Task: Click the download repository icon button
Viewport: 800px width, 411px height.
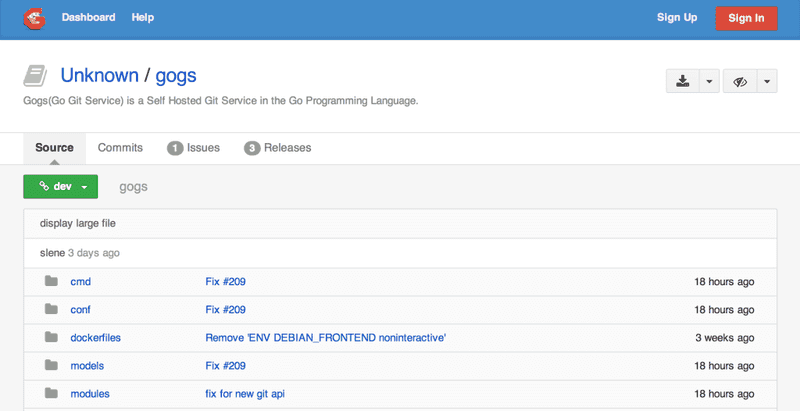Action: point(682,82)
